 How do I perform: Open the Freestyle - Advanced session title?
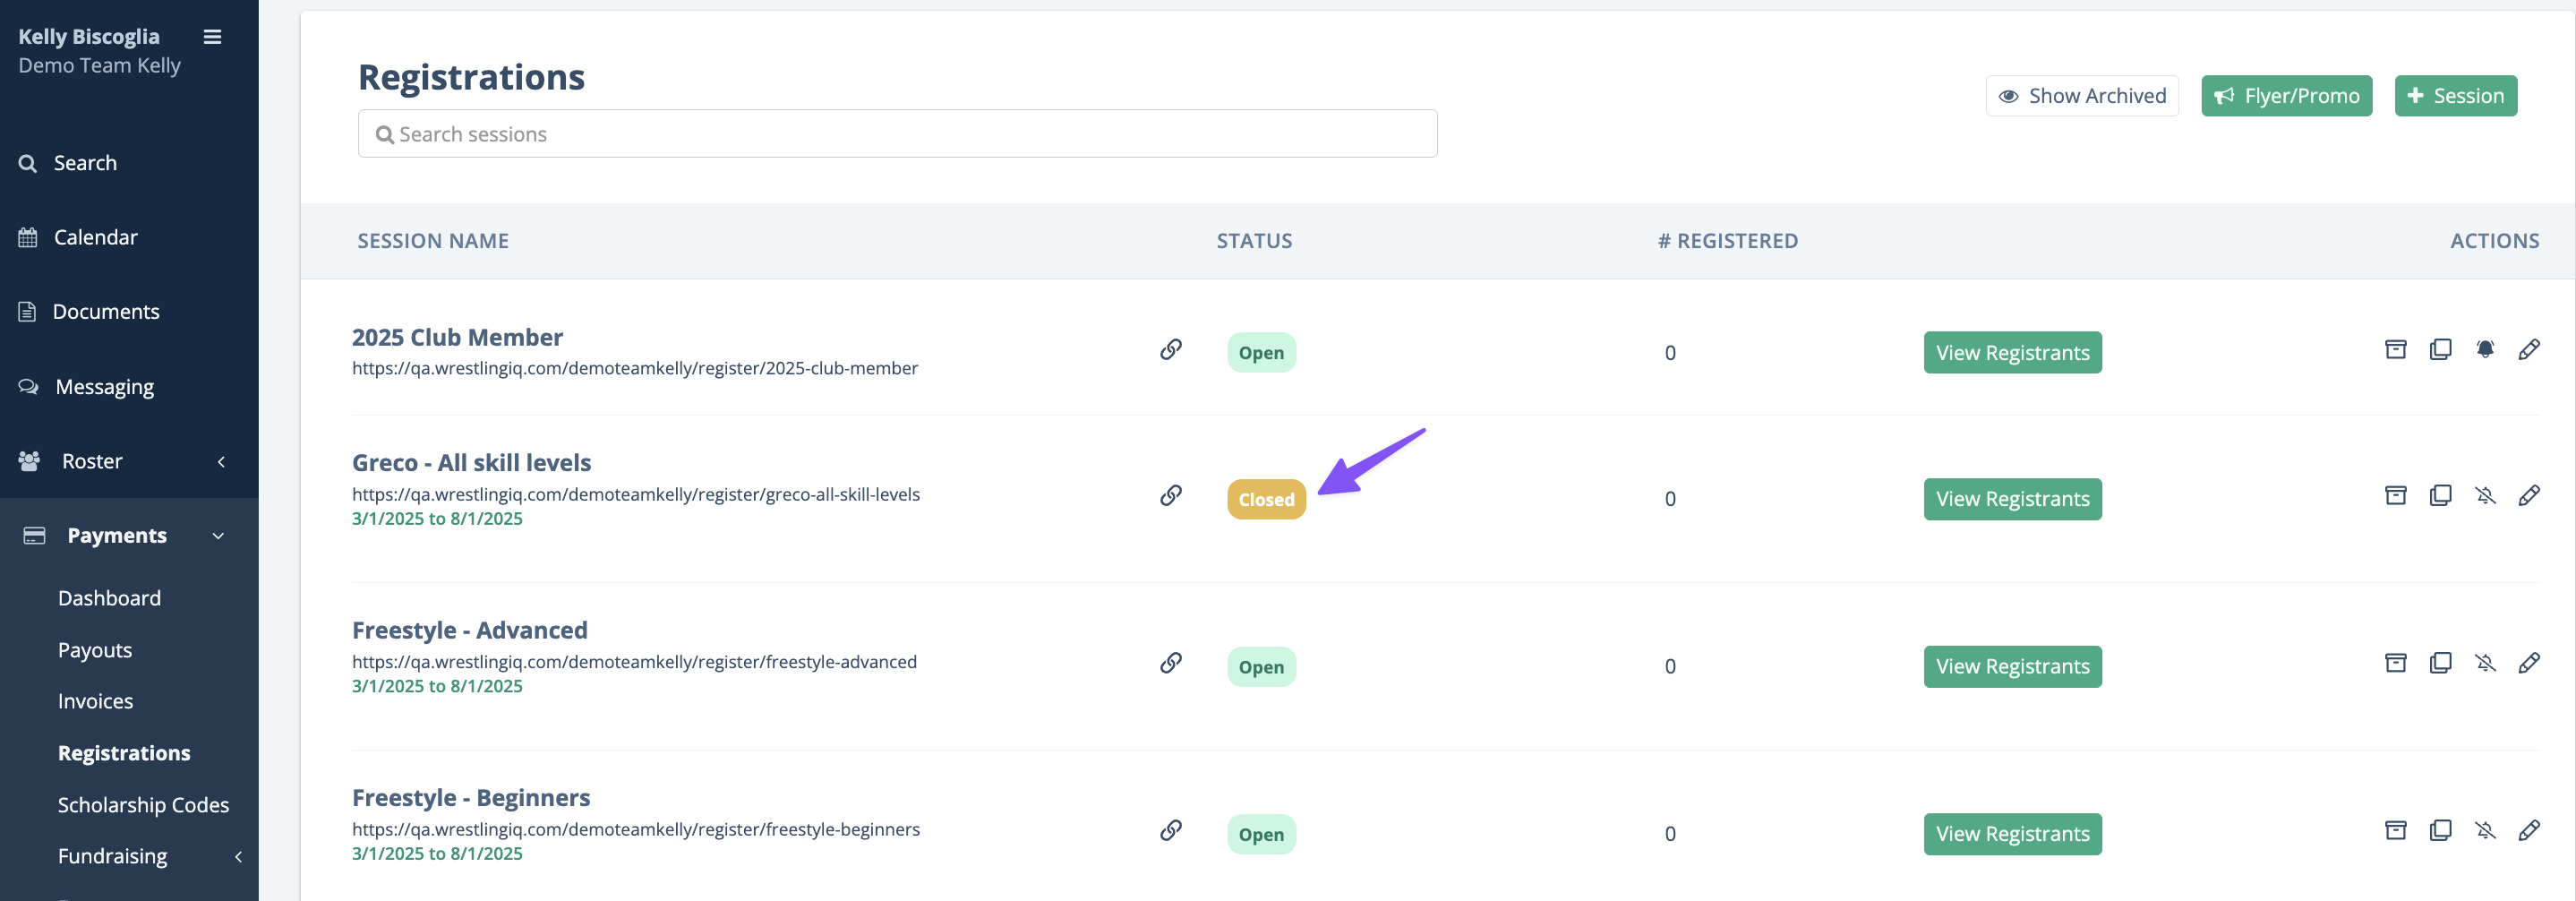click(469, 630)
